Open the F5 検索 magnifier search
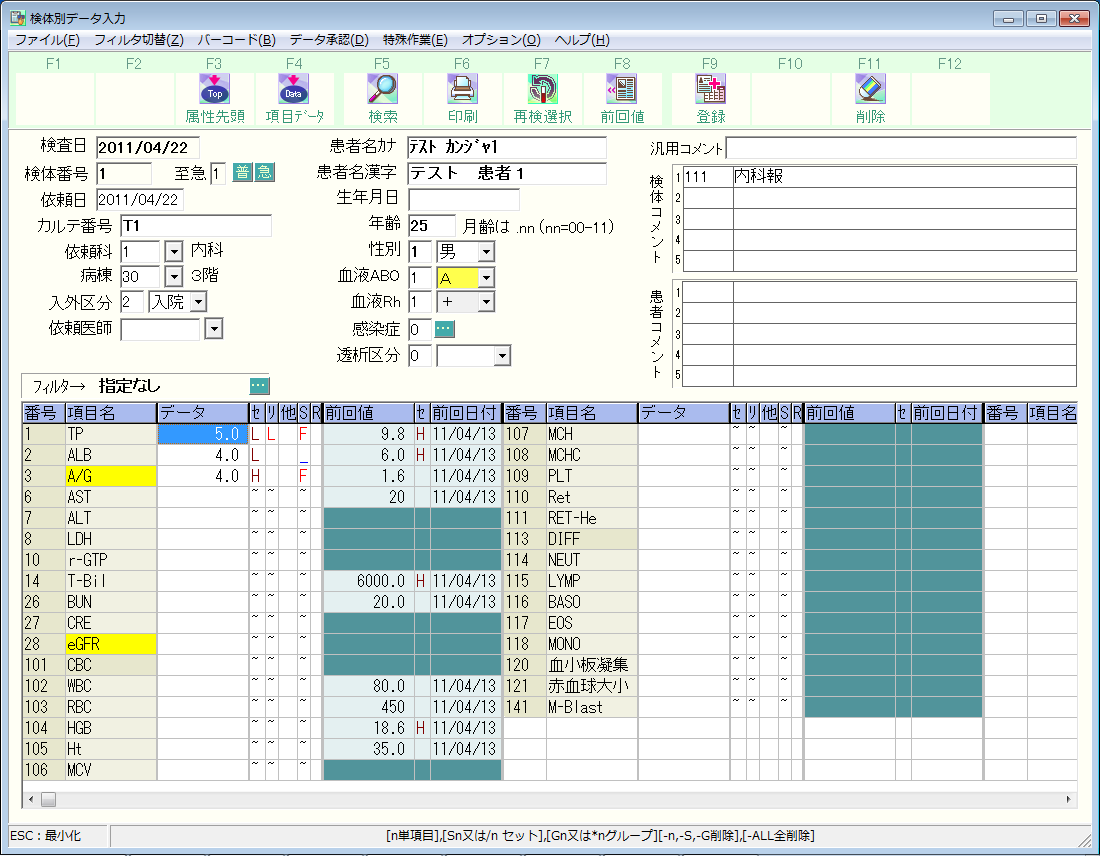The height and width of the screenshot is (856, 1100). [x=382, y=89]
